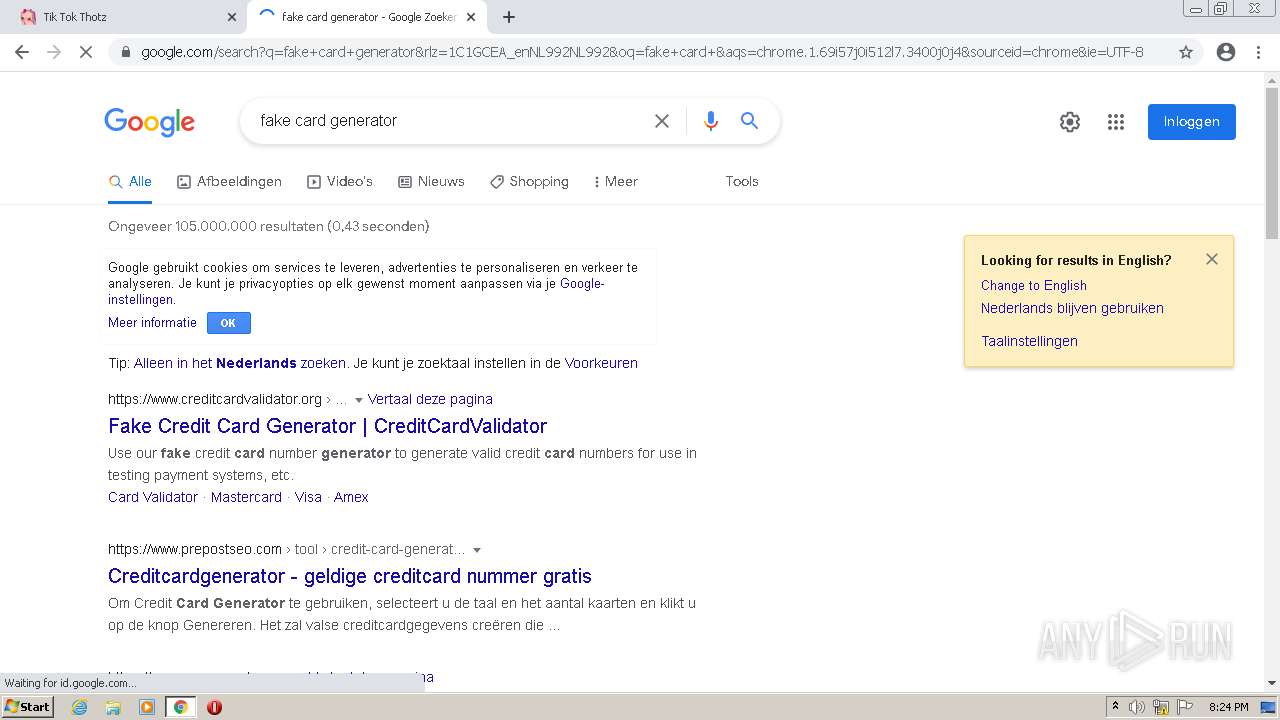Click the volume icon in system tray
This screenshot has height=720, width=1280.
click(x=1137, y=707)
